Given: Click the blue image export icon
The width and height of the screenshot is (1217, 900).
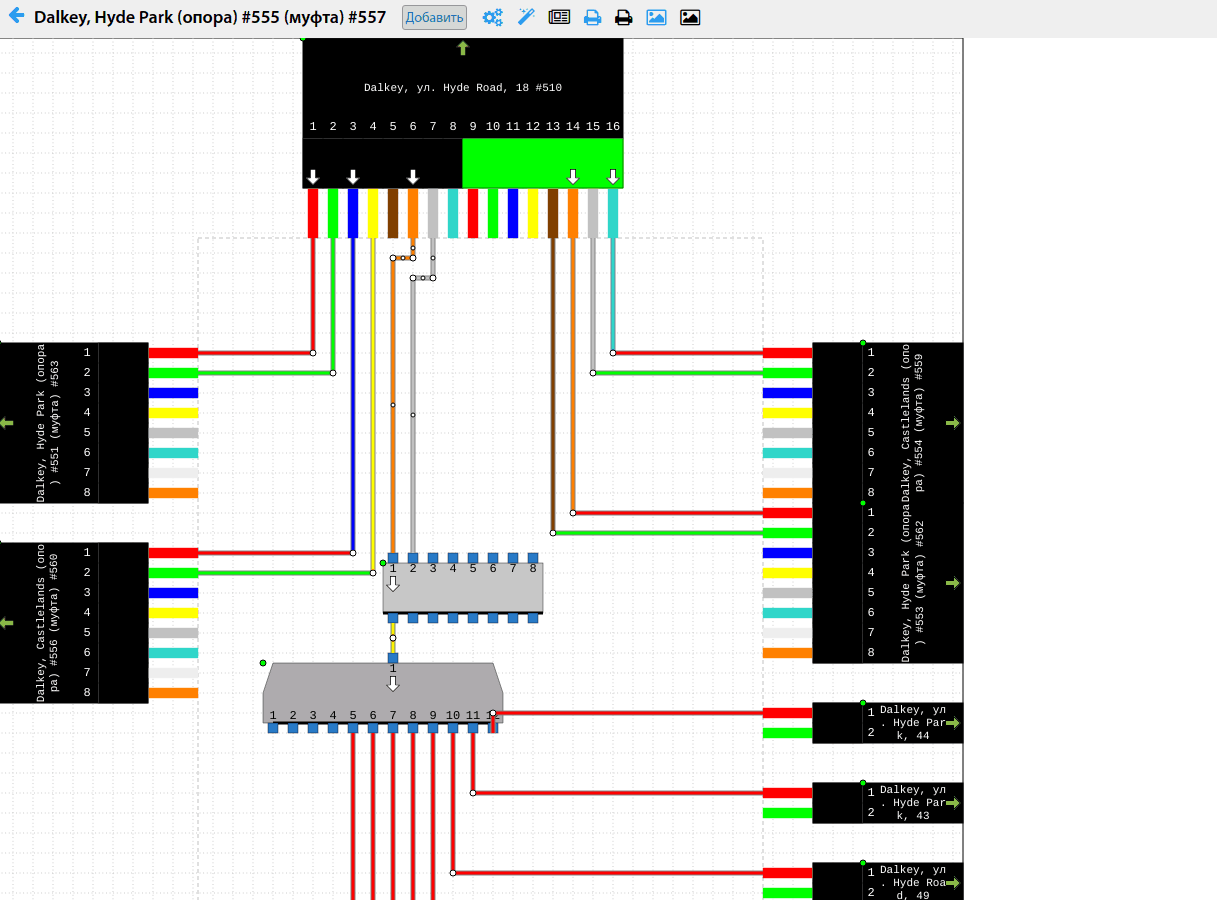Looking at the screenshot, I should tap(656, 17).
